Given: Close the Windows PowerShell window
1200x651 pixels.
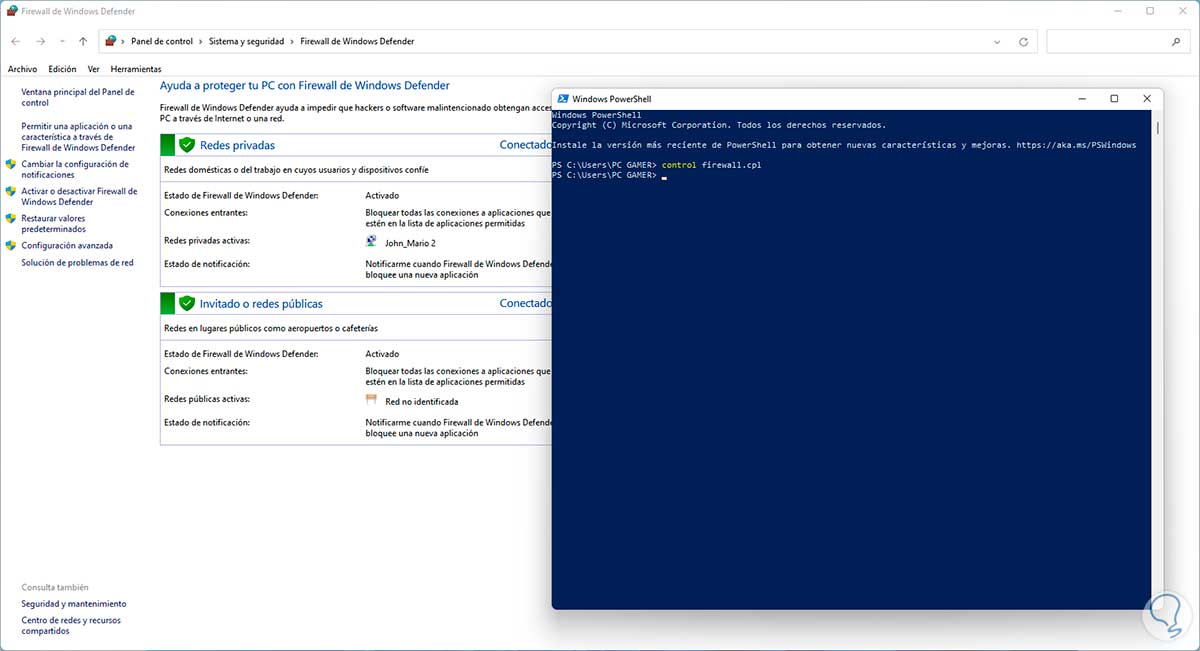Looking at the screenshot, I should click(x=1147, y=99).
